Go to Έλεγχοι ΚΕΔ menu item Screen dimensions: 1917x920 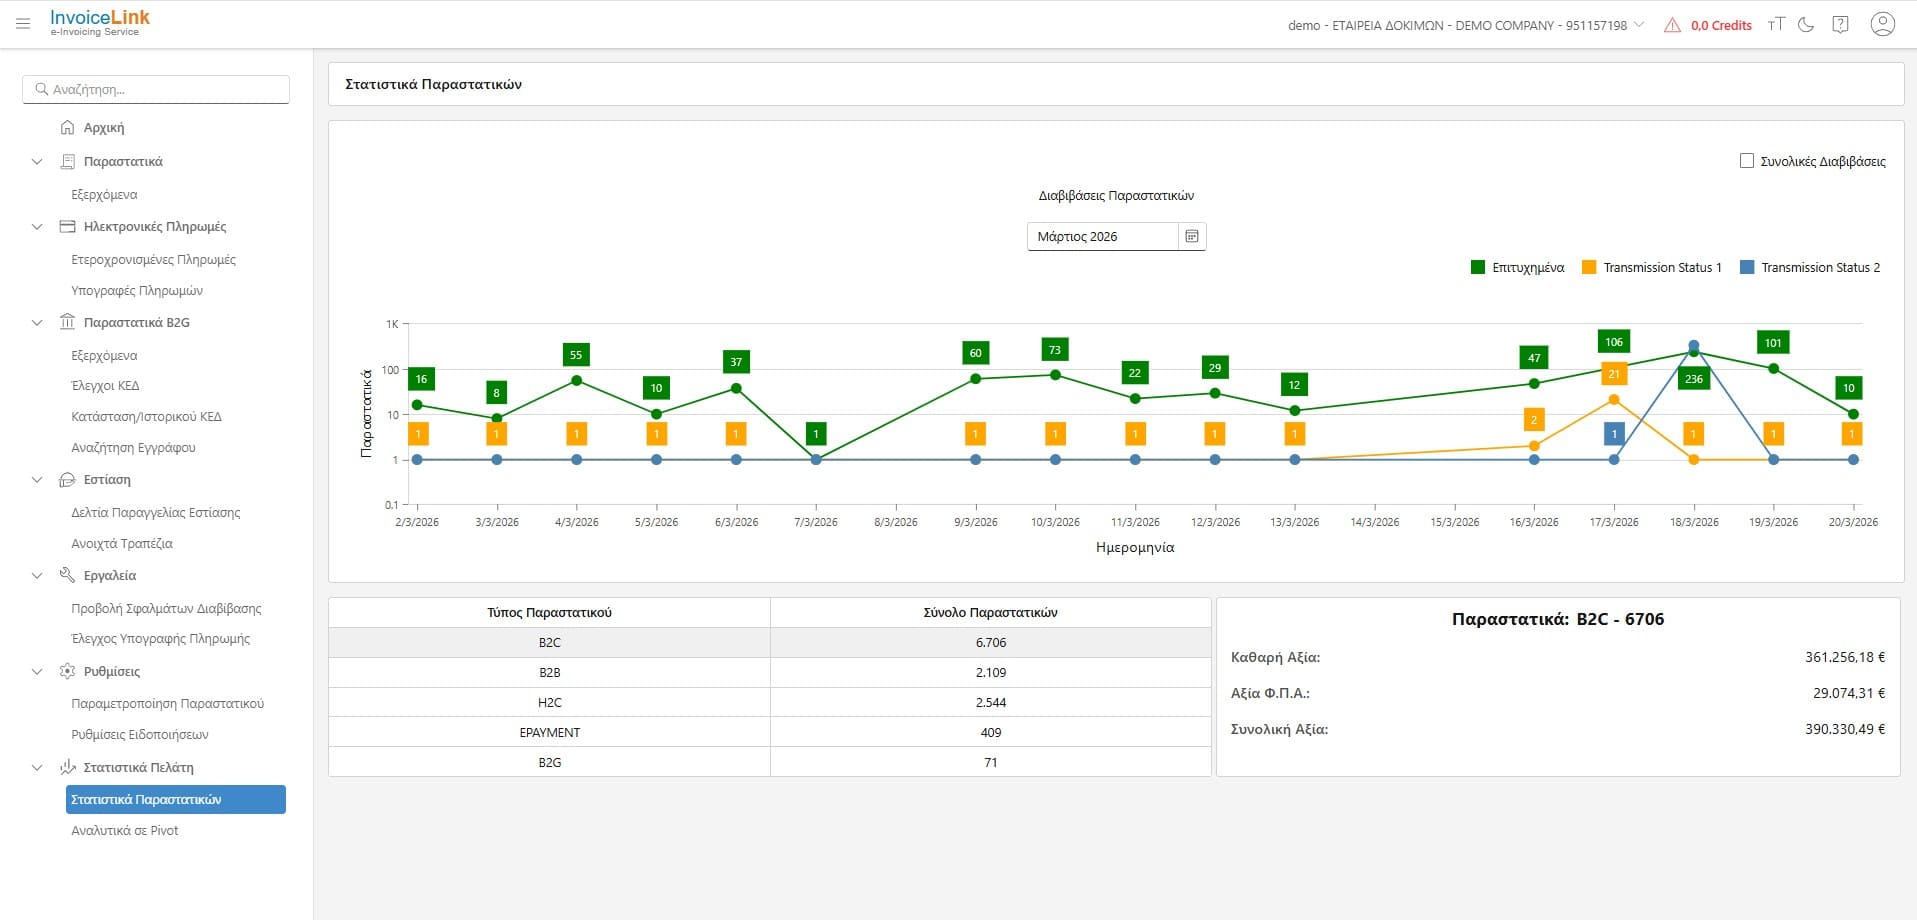click(x=105, y=386)
